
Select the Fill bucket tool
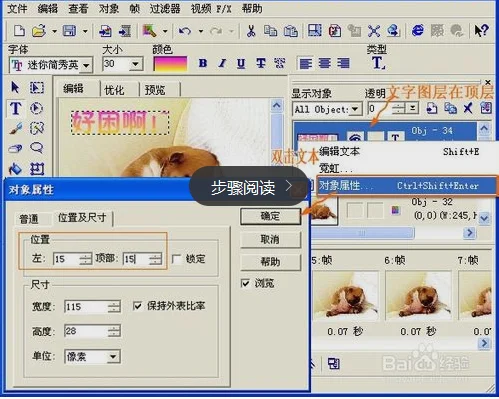[x=15, y=169]
